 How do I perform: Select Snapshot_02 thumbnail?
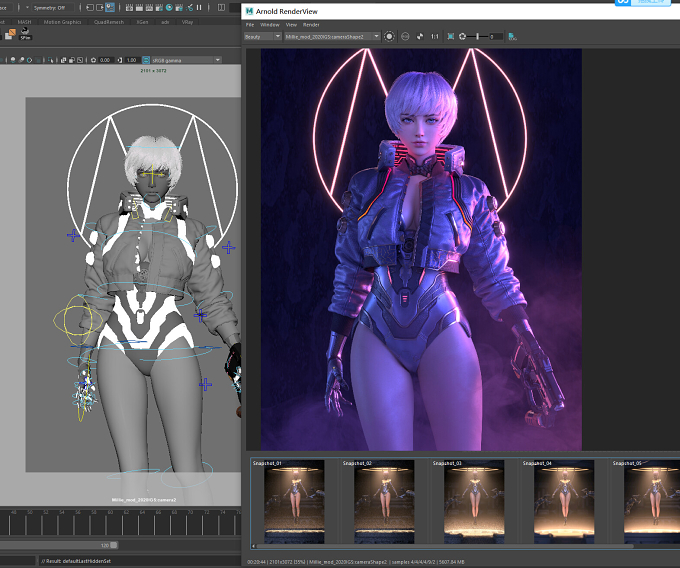tap(384, 502)
